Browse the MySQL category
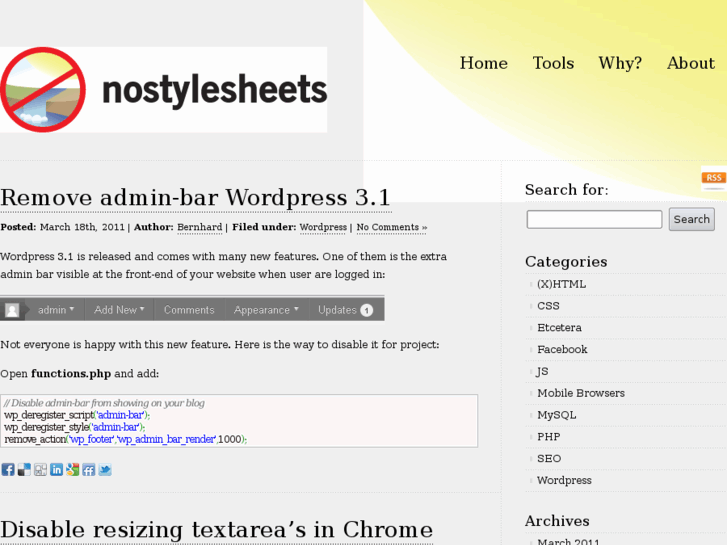The height and width of the screenshot is (545, 727). click(x=556, y=415)
